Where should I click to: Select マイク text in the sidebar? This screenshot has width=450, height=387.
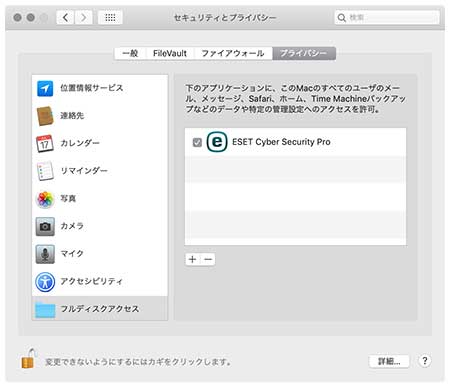72,254
